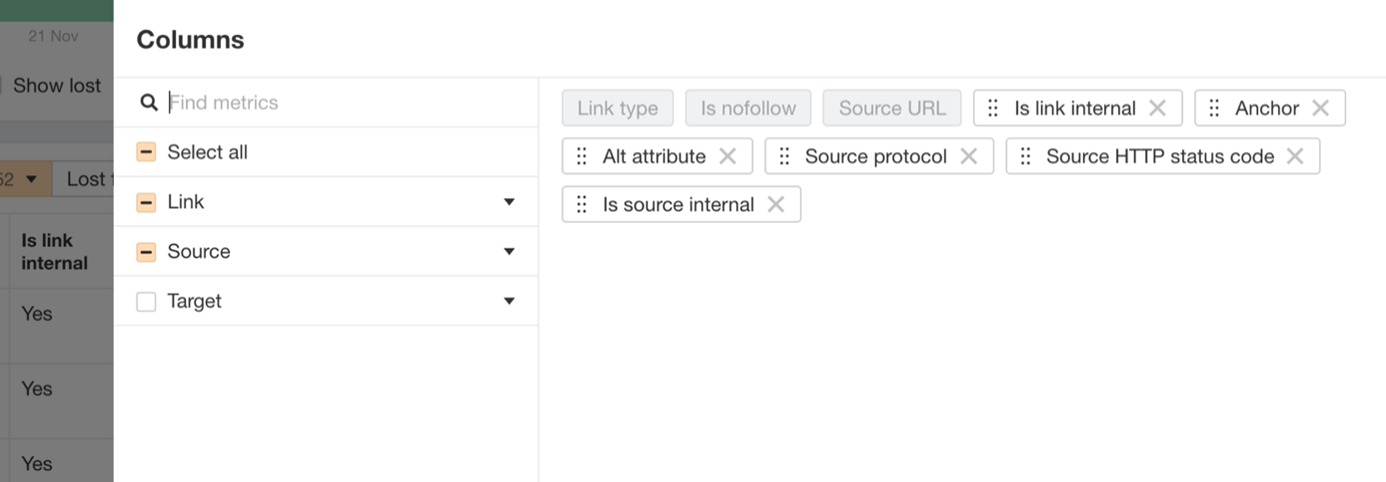
Task: Click the locked Source URL chip
Action: pyautogui.click(x=892, y=108)
